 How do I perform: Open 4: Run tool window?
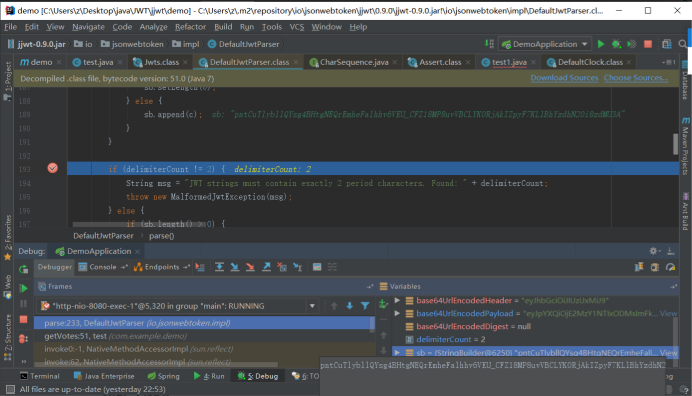pyautogui.click(x=209, y=376)
